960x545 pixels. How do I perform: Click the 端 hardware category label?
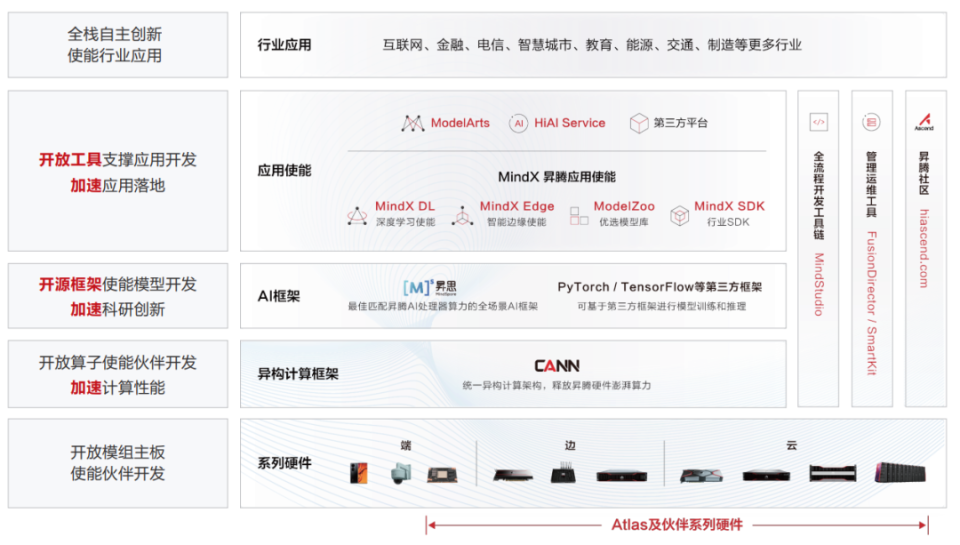click(x=406, y=446)
